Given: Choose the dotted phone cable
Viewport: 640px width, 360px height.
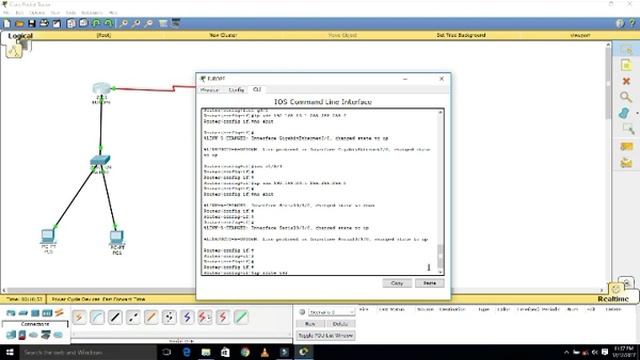Looking at the screenshot, I should 169,317.
